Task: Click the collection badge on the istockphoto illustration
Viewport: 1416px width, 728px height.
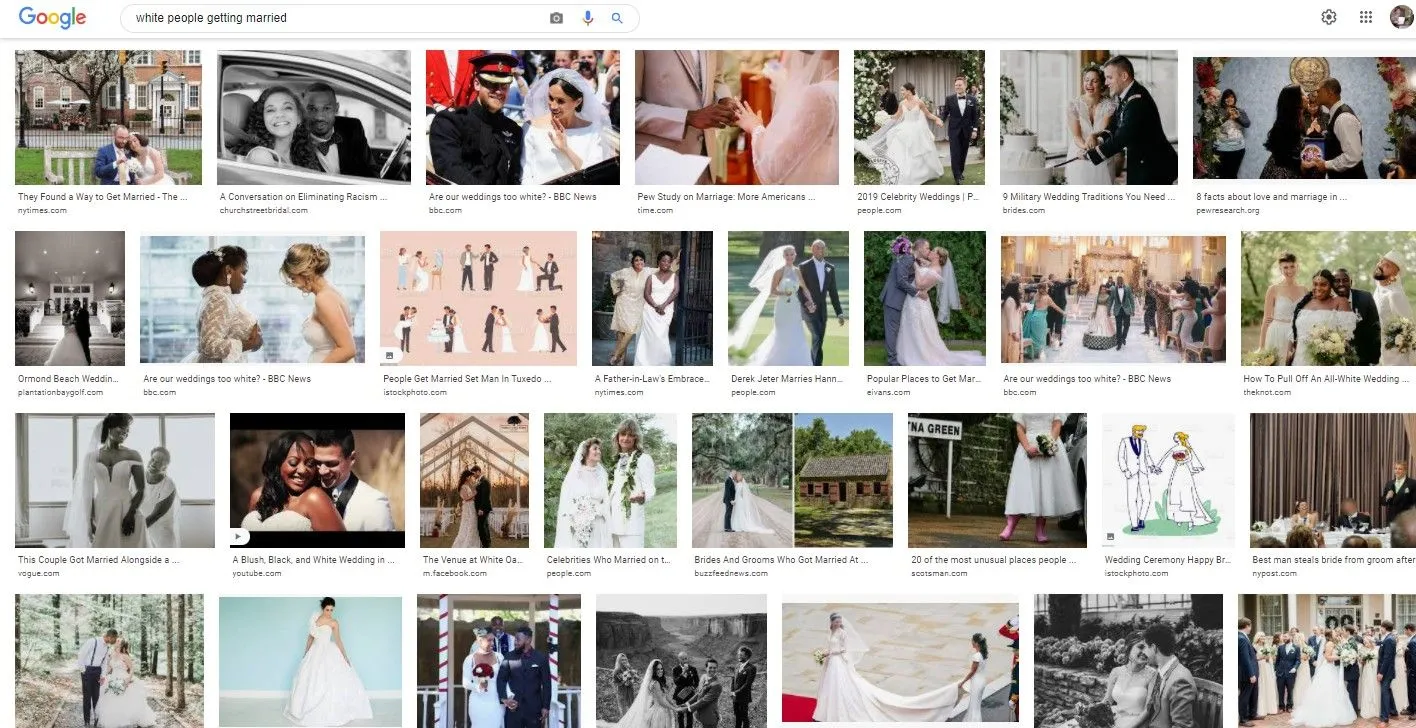Action: coord(390,354)
